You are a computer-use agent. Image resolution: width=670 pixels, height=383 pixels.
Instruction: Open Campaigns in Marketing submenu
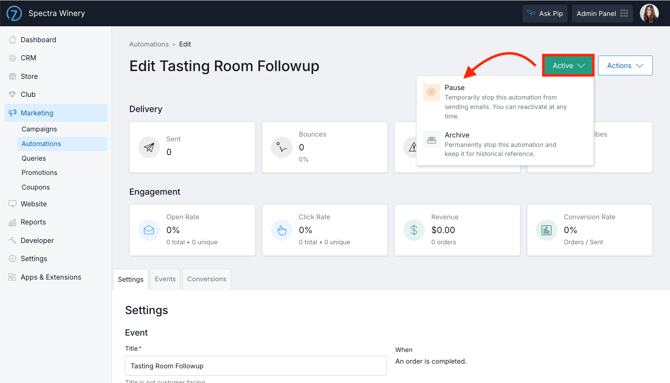(x=39, y=129)
